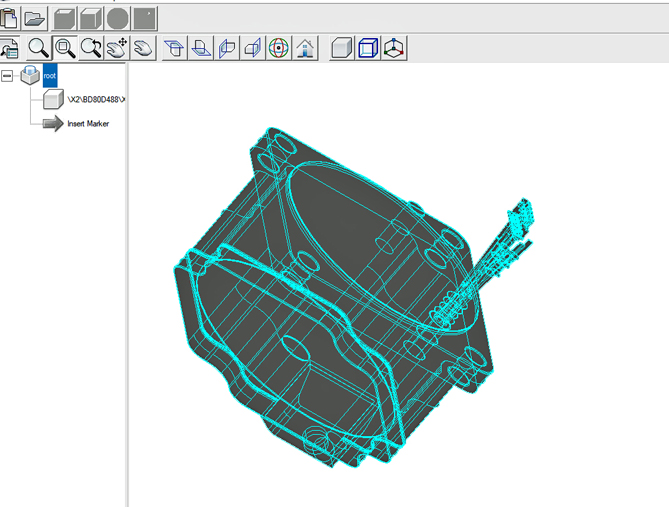Select the root node in tree
Screen dimensions: 669x507
click(x=50, y=76)
